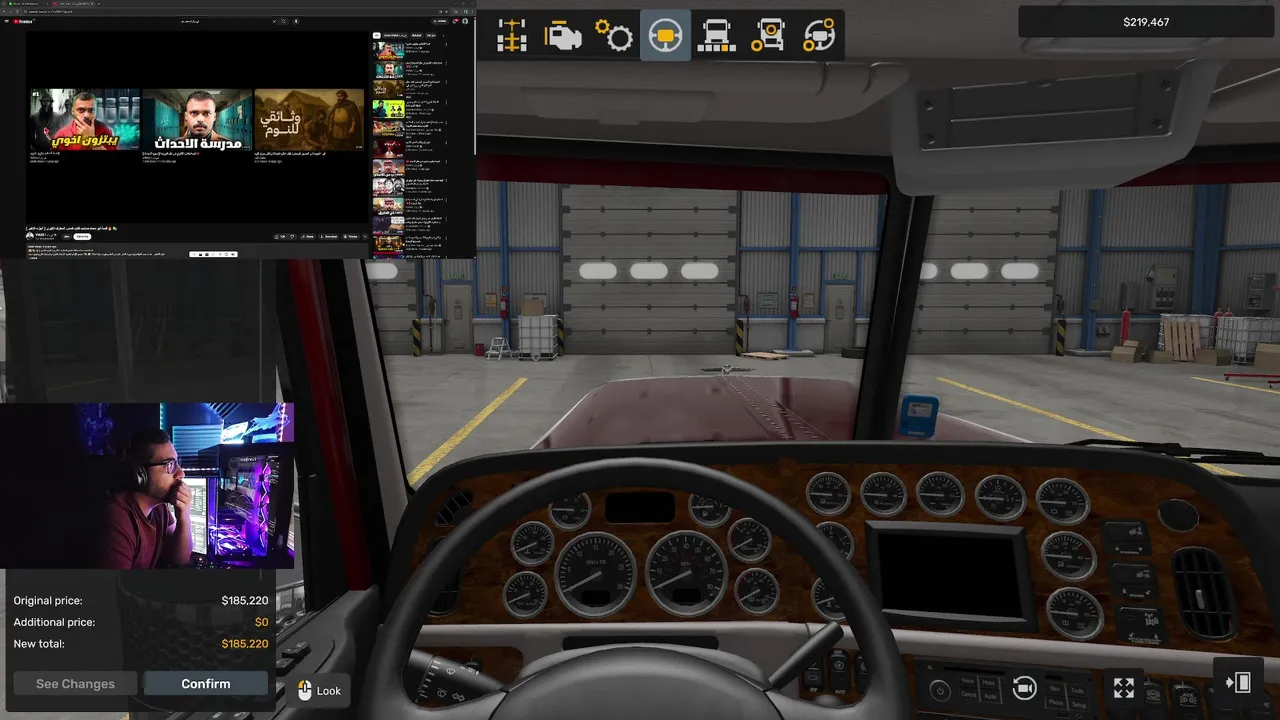Select the 'All' chip above suggested videos
Viewport: 1280px width, 720px height.
coord(377,35)
